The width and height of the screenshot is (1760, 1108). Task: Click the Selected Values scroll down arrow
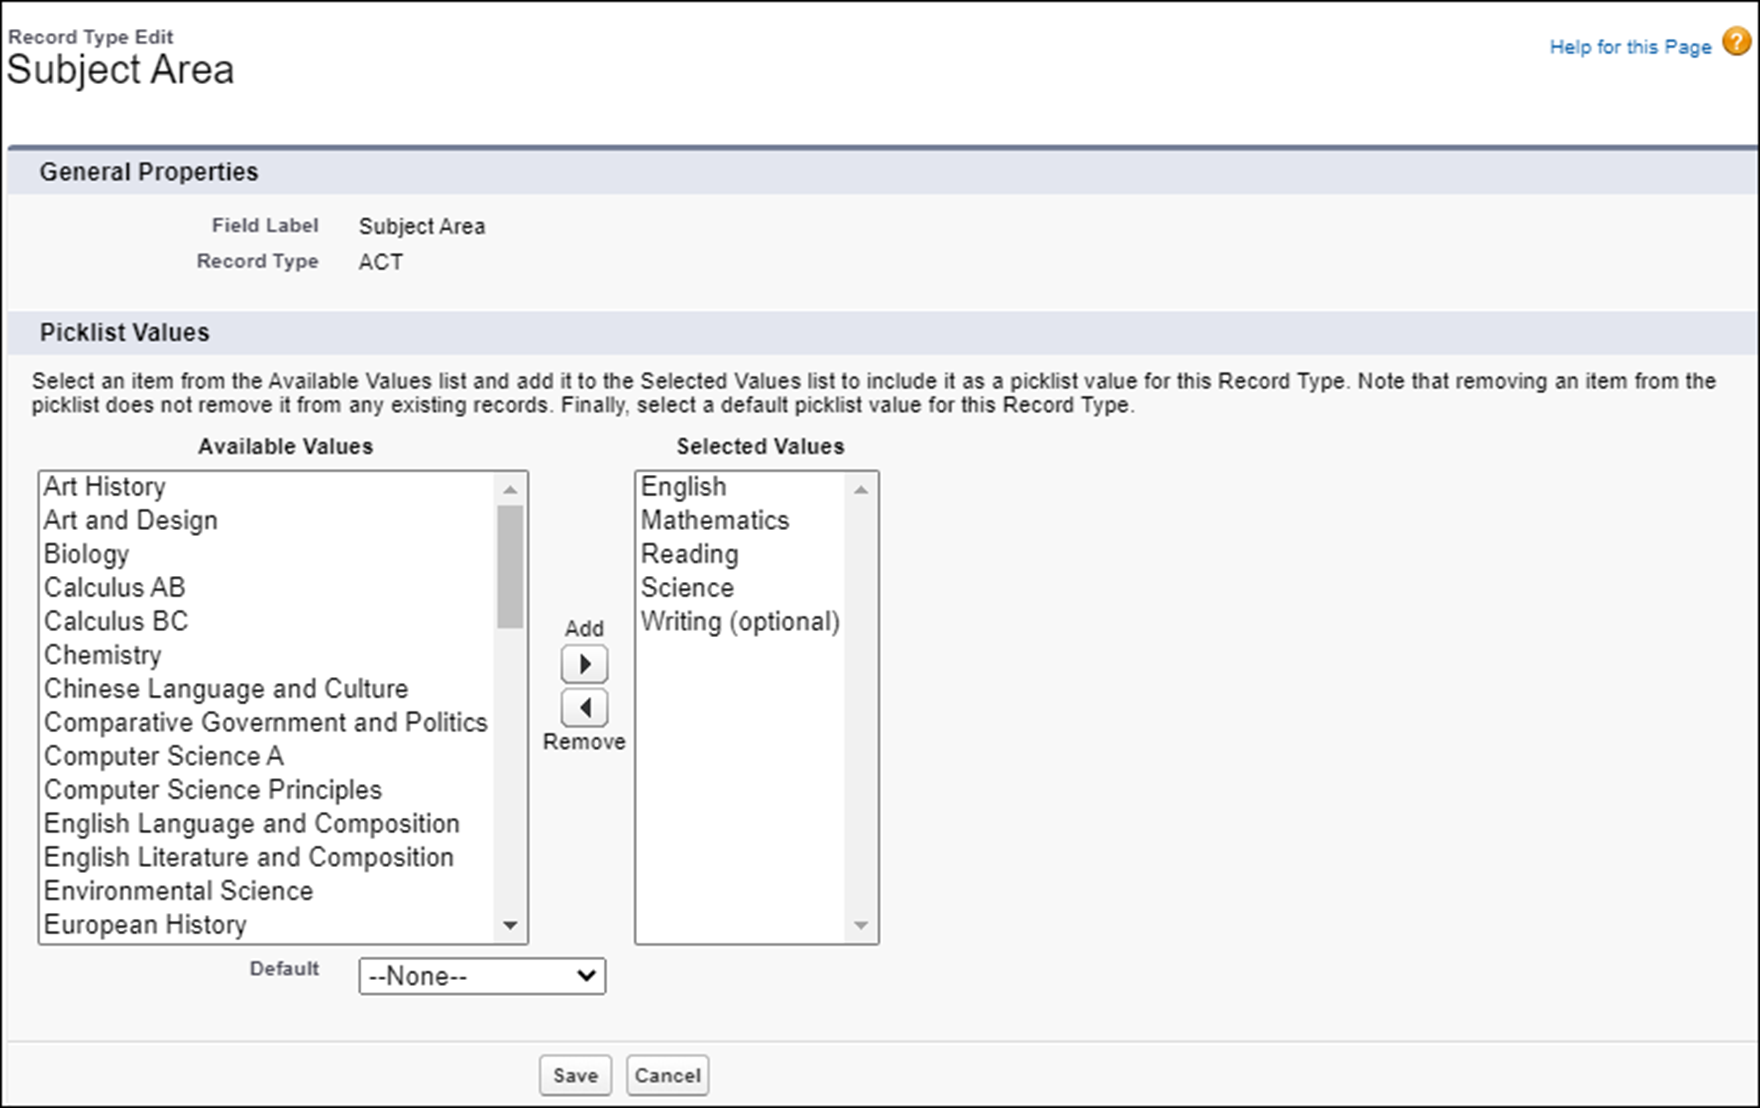[x=861, y=925]
